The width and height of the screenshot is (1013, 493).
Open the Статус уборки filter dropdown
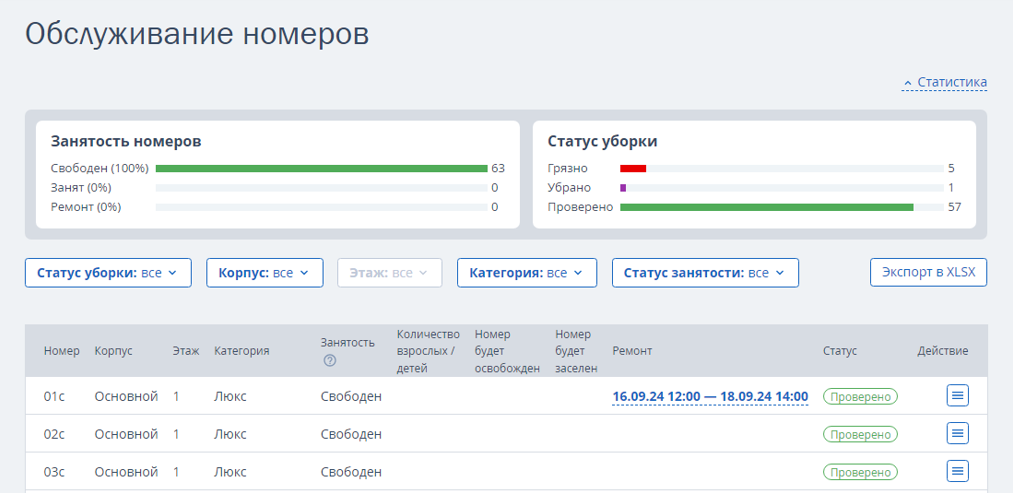pyautogui.click(x=108, y=273)
